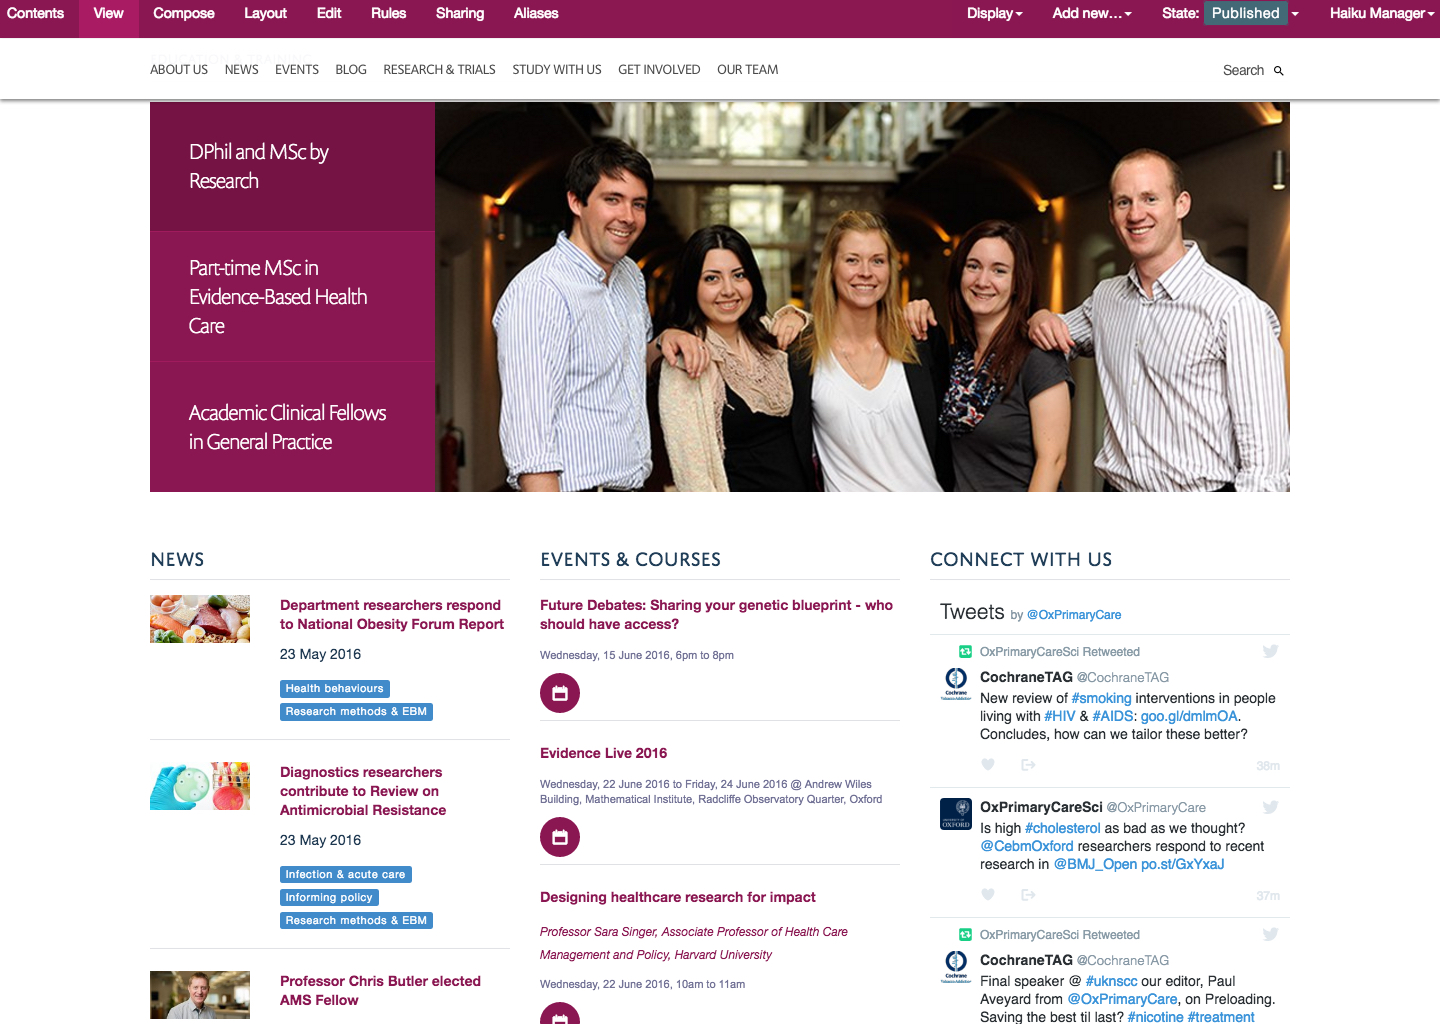Switch to the Compose tab
The height and width of the screenshot is (1024, 1440).
pyautogui.click(x=184, y=14)
